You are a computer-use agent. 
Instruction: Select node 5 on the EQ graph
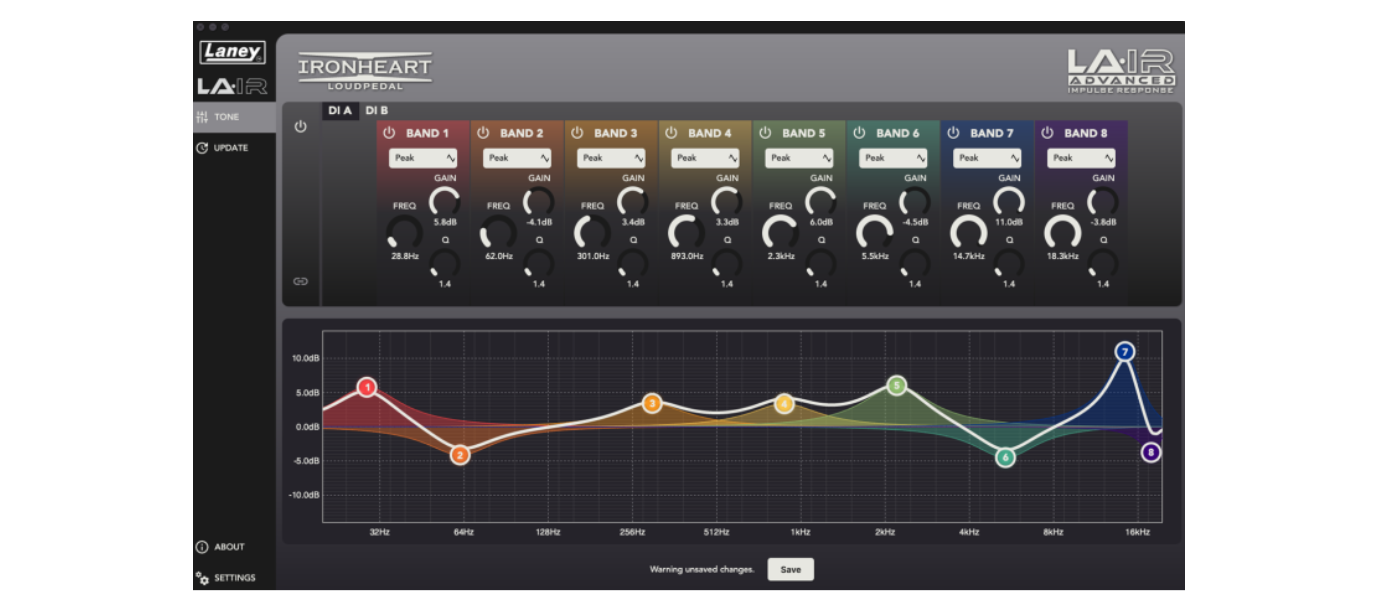pos(897,385)
